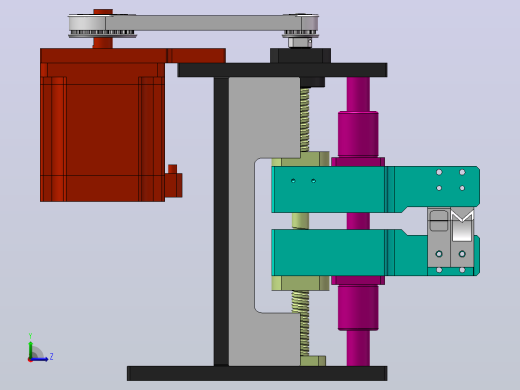Click the blue Z axis of triad
The image size is (520, 390).
pyautogui.click(x=40, y=359)
